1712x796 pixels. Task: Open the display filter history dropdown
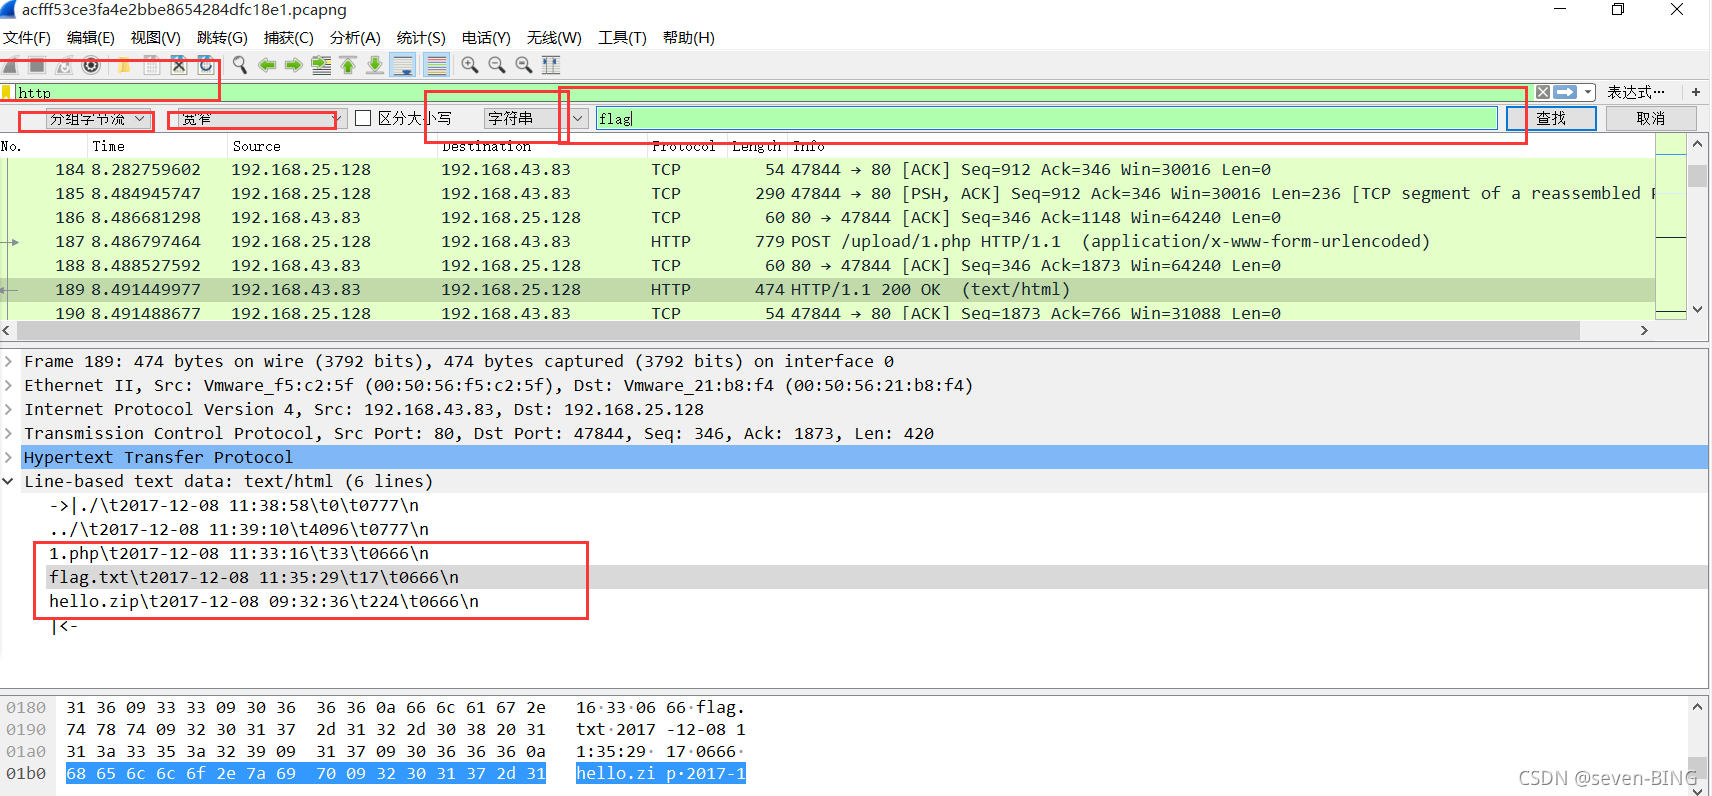[1588, 92]
